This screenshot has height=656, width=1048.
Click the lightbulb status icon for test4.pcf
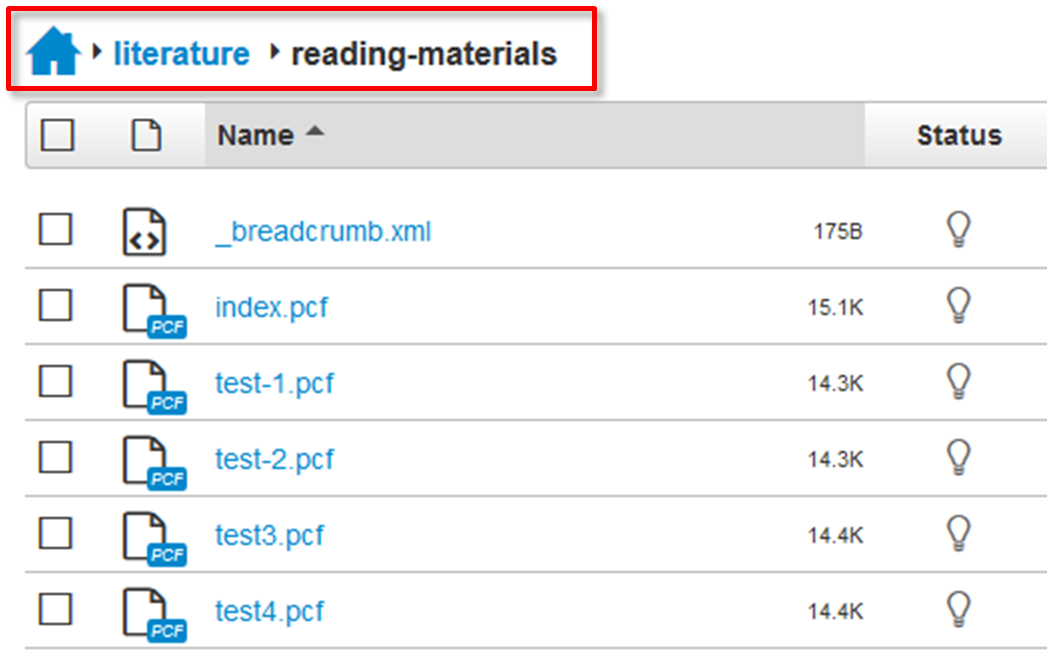(x=959, y=608)
